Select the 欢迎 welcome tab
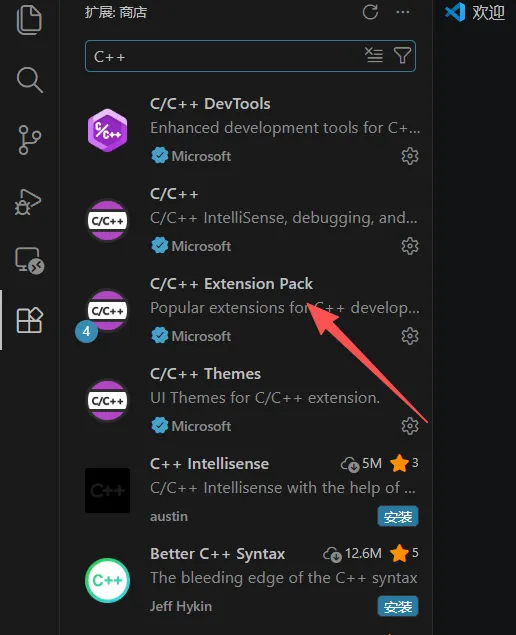The width and height of the screenshot is (516, 635). pyautogui.click(x=475, y=12)
